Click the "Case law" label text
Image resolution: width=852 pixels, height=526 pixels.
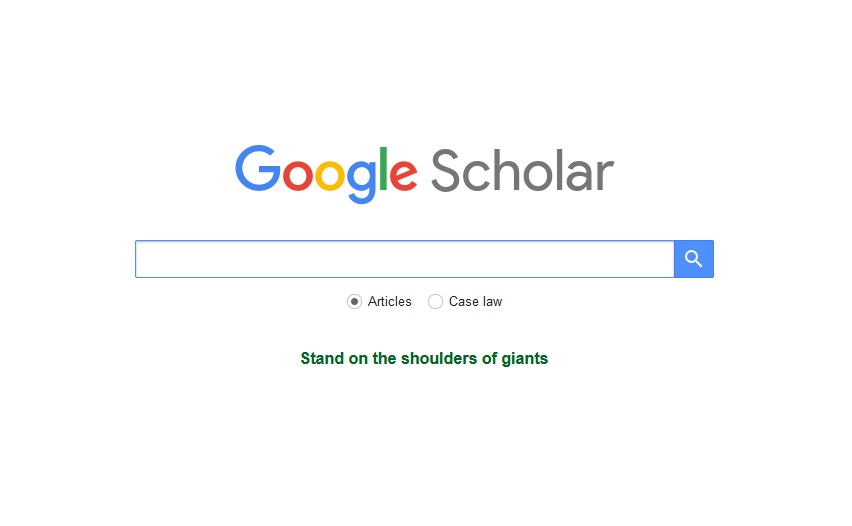pyautogui.click(x=475, y=302)
